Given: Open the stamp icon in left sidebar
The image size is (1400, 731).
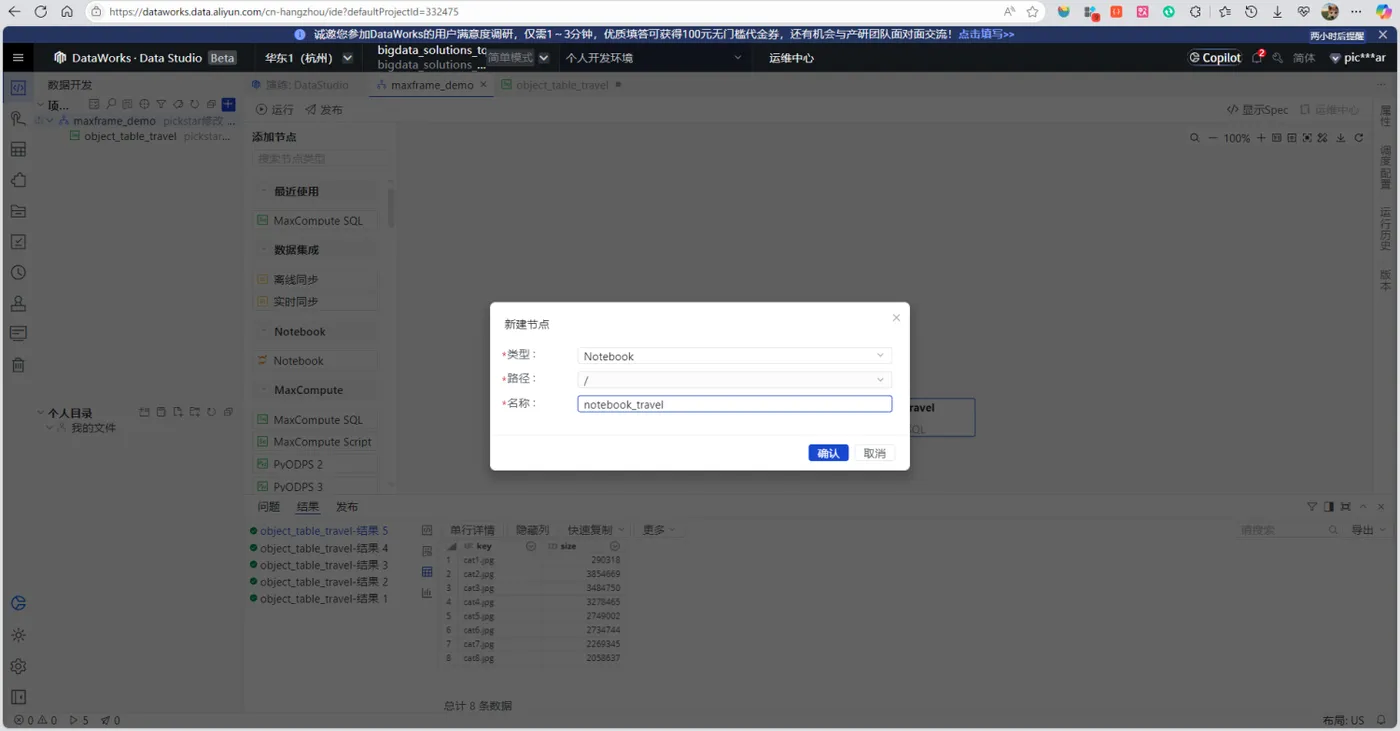Looking at the screenshot, I should click(x=18, y=303).
